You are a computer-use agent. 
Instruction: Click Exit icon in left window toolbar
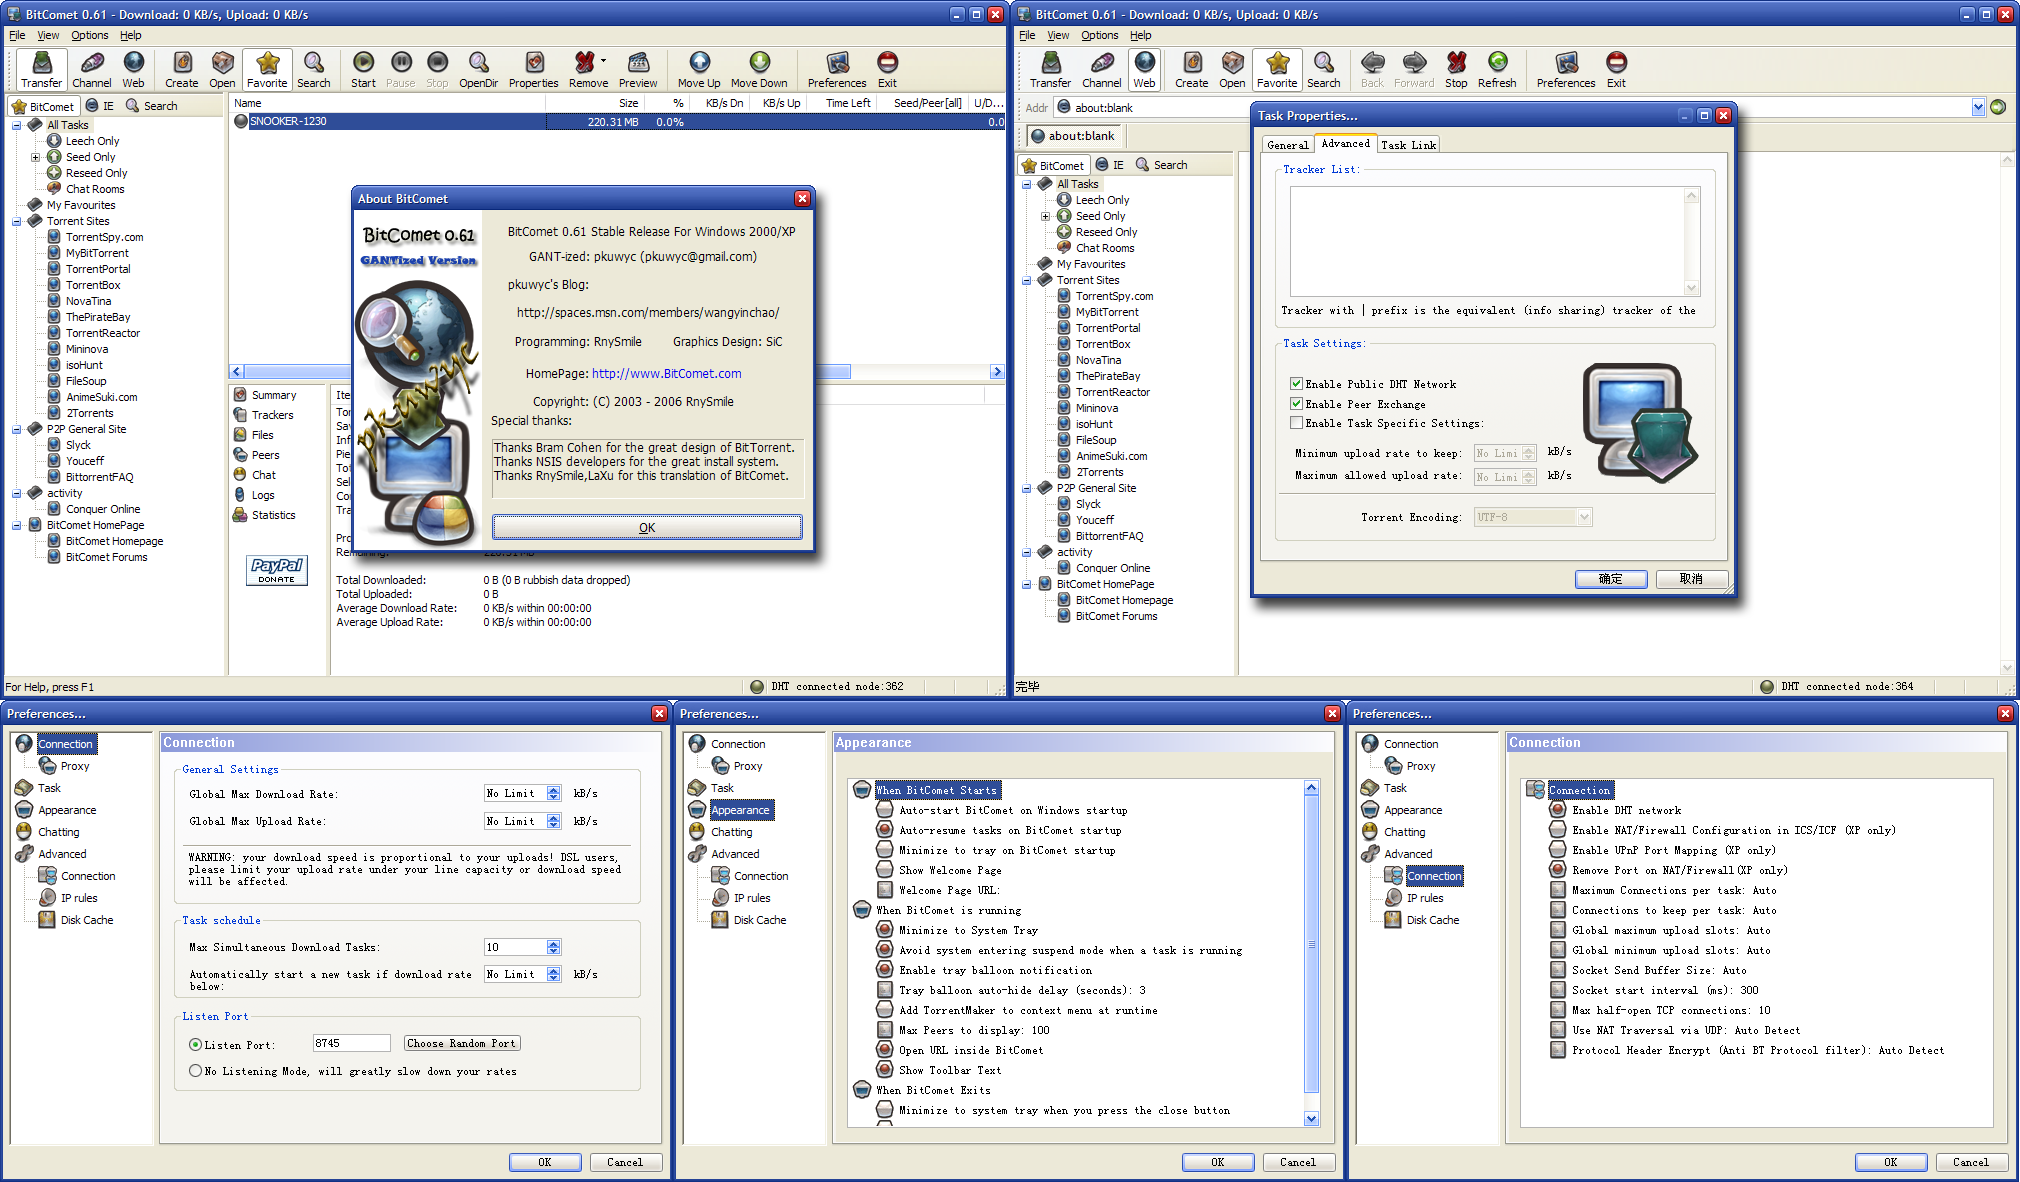click(x=887, y=69)
